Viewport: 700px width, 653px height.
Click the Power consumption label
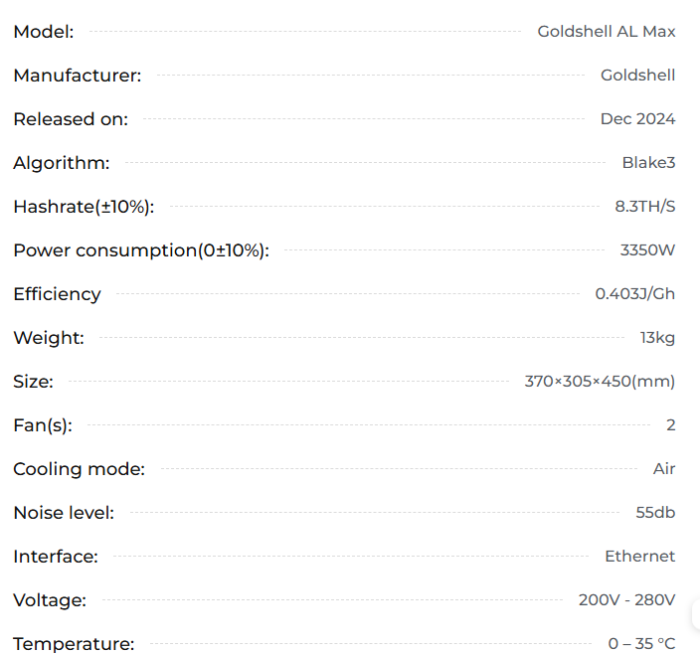[x=141, y=250]
